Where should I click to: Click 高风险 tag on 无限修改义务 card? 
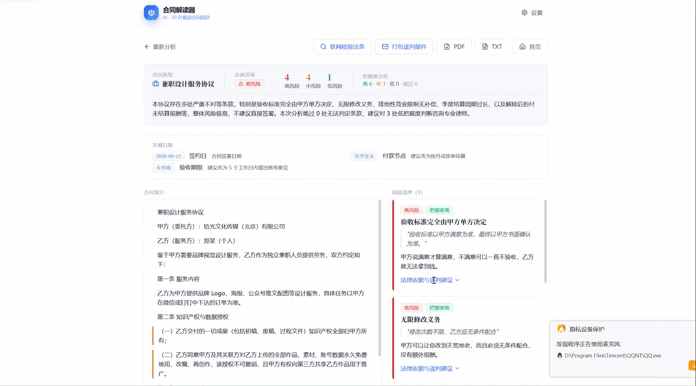pos(411,307)
